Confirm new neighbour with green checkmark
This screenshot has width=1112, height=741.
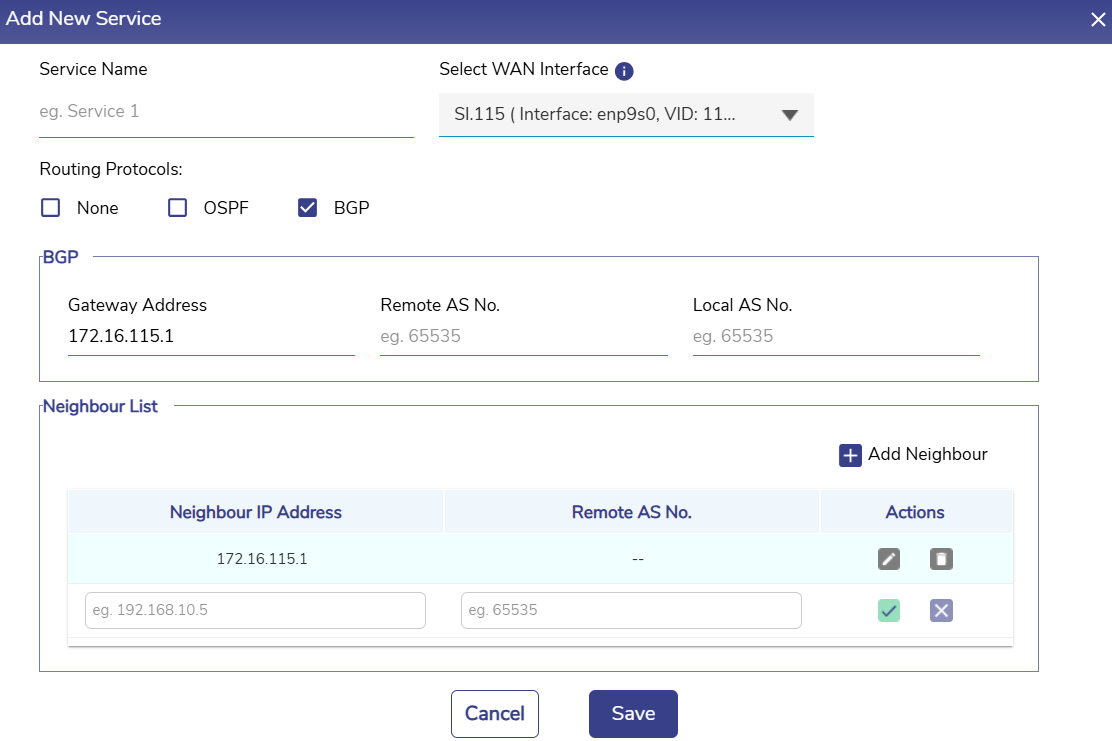(x=889, y=610)
